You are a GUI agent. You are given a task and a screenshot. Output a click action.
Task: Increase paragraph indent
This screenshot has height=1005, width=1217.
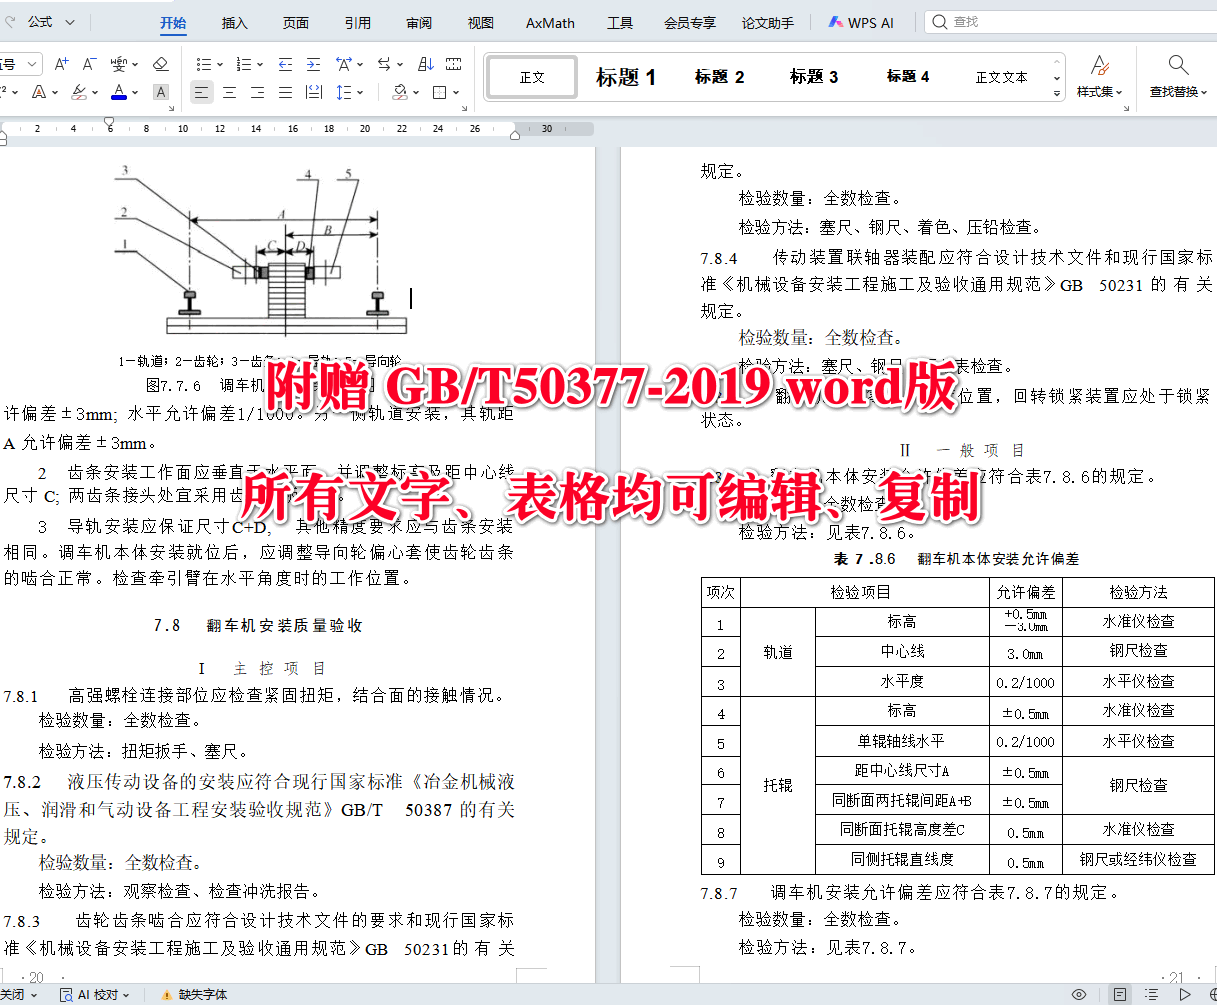313,64
